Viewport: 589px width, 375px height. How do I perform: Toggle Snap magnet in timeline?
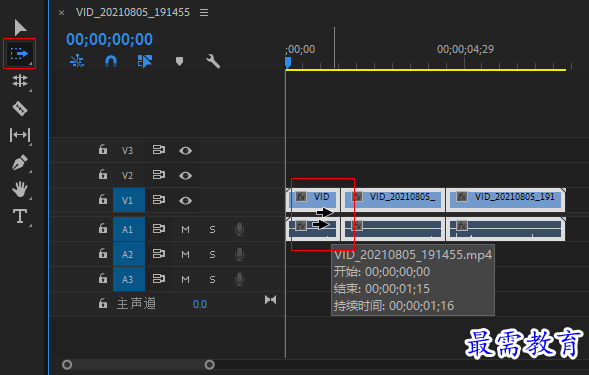pyautogui.click(x=111, y=61)
